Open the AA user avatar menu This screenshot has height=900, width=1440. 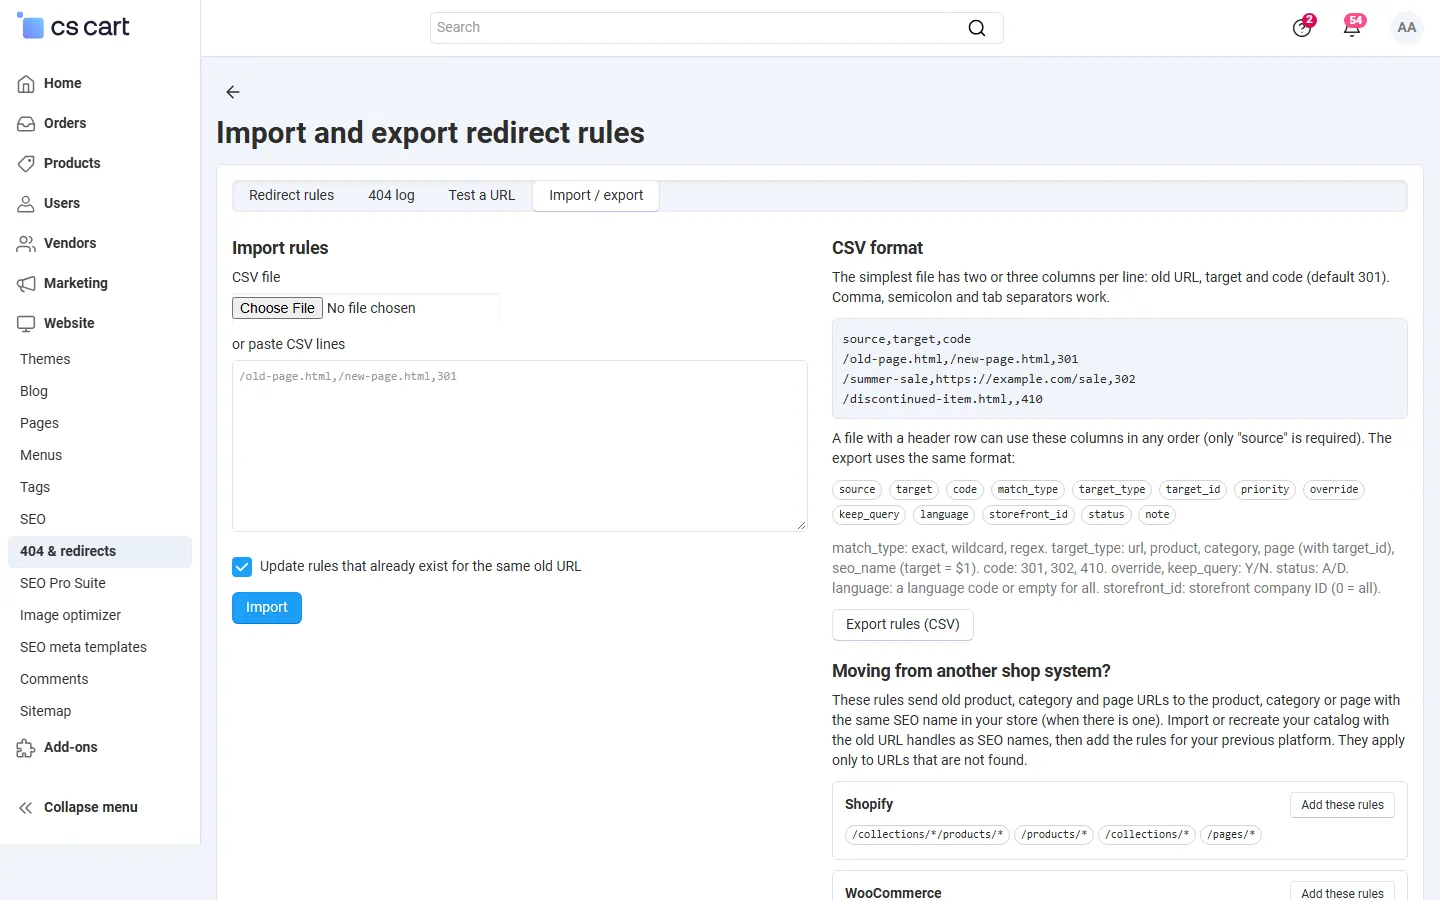point(1407,28)
